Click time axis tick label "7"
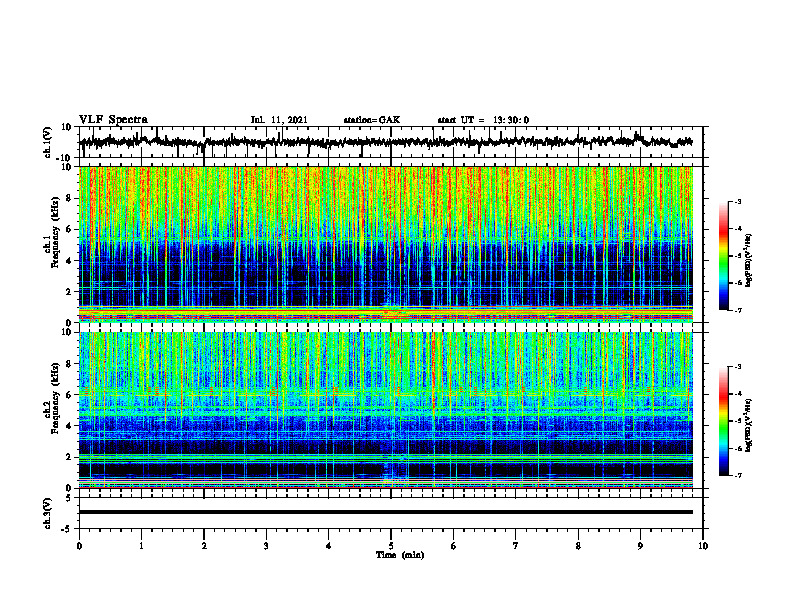Screen dimensions: 792x612 point(516,546)
